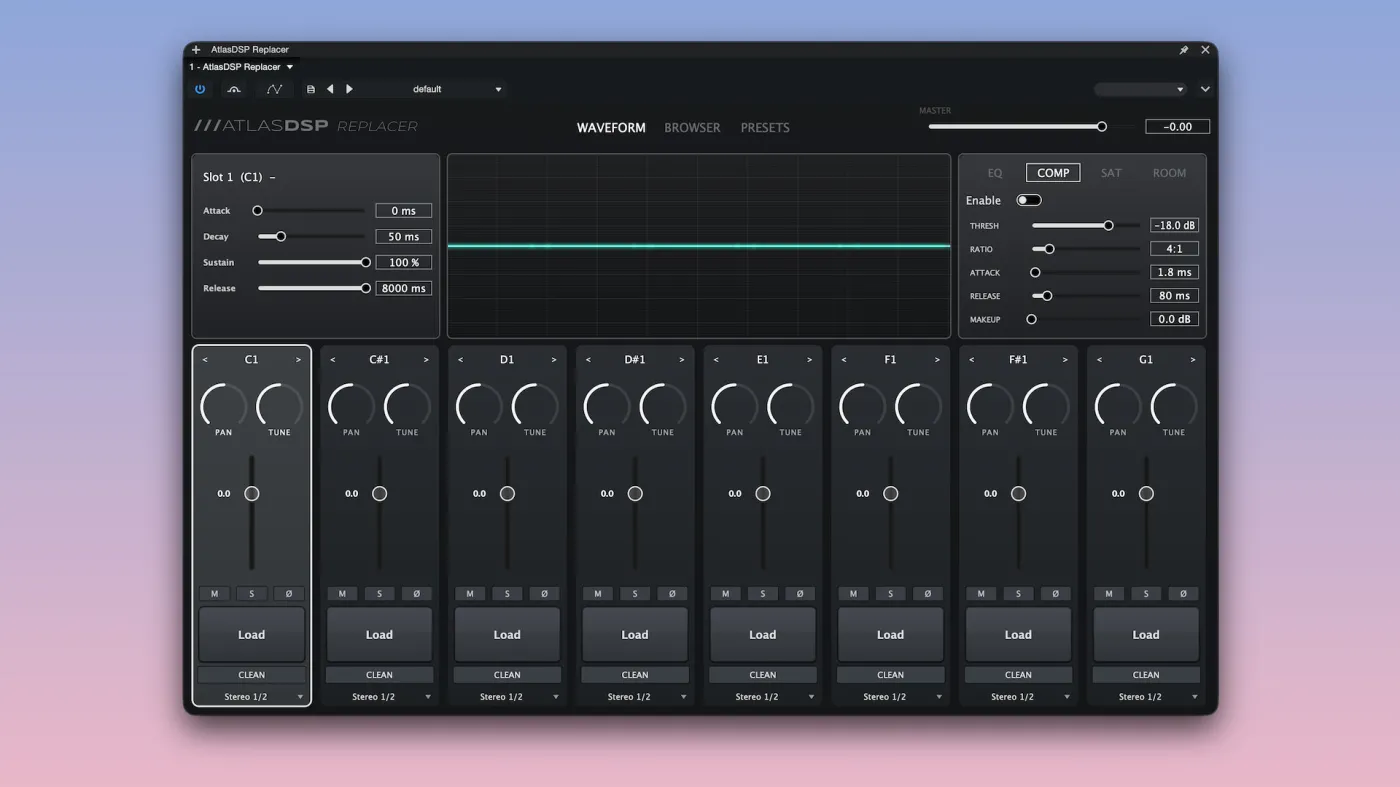Mute the E1 slot with its M button

(x=726, y=594)
